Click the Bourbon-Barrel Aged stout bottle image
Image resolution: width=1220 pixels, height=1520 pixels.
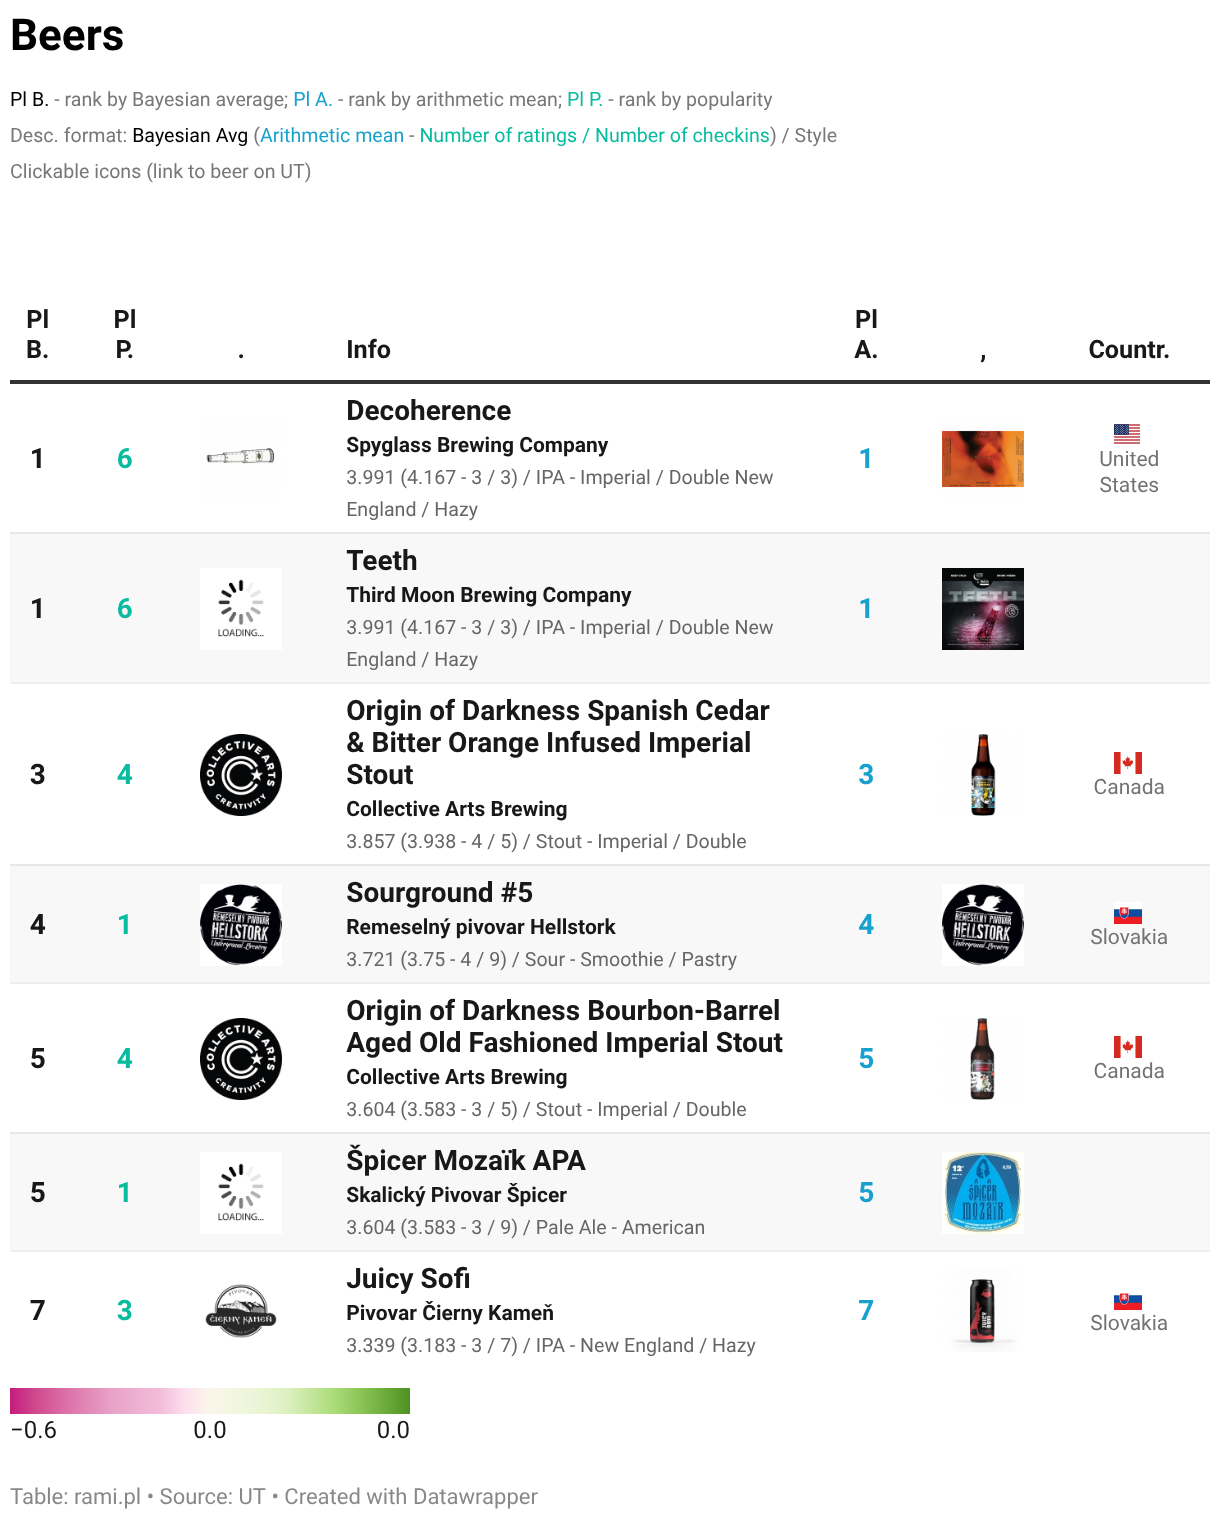click(983, 1059)
